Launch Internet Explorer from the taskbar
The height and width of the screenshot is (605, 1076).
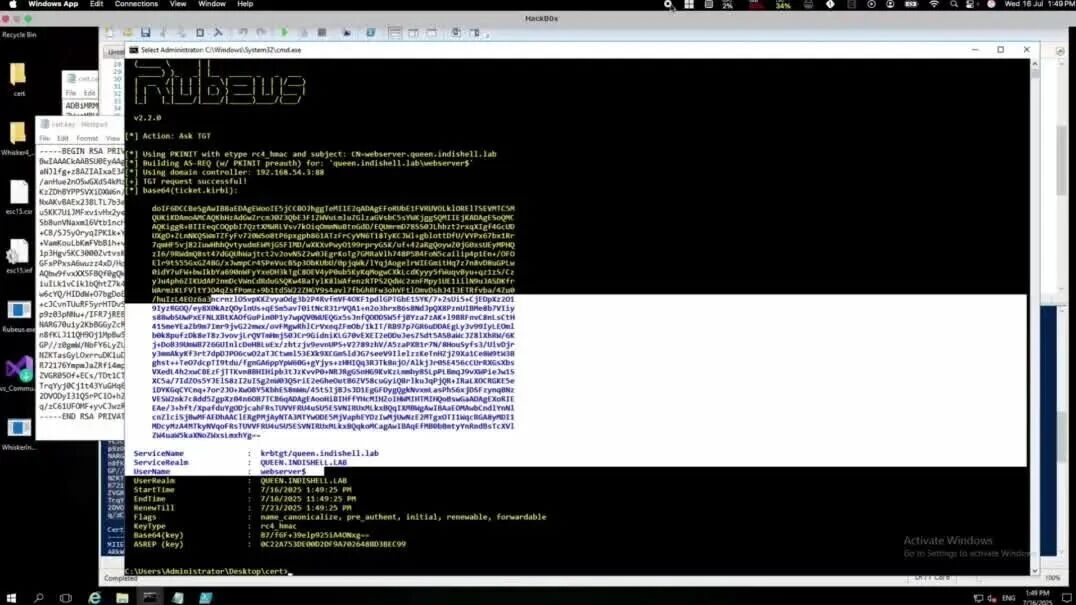(x=95, y=598)
